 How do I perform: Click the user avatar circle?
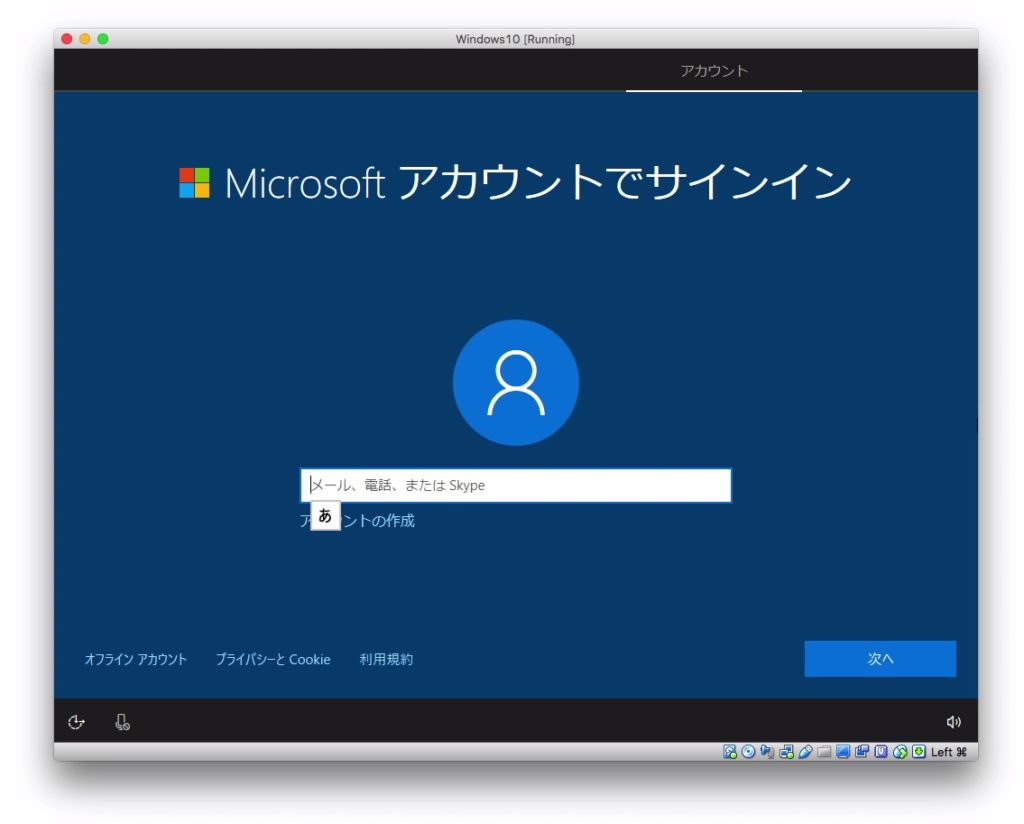pos(516,383)
